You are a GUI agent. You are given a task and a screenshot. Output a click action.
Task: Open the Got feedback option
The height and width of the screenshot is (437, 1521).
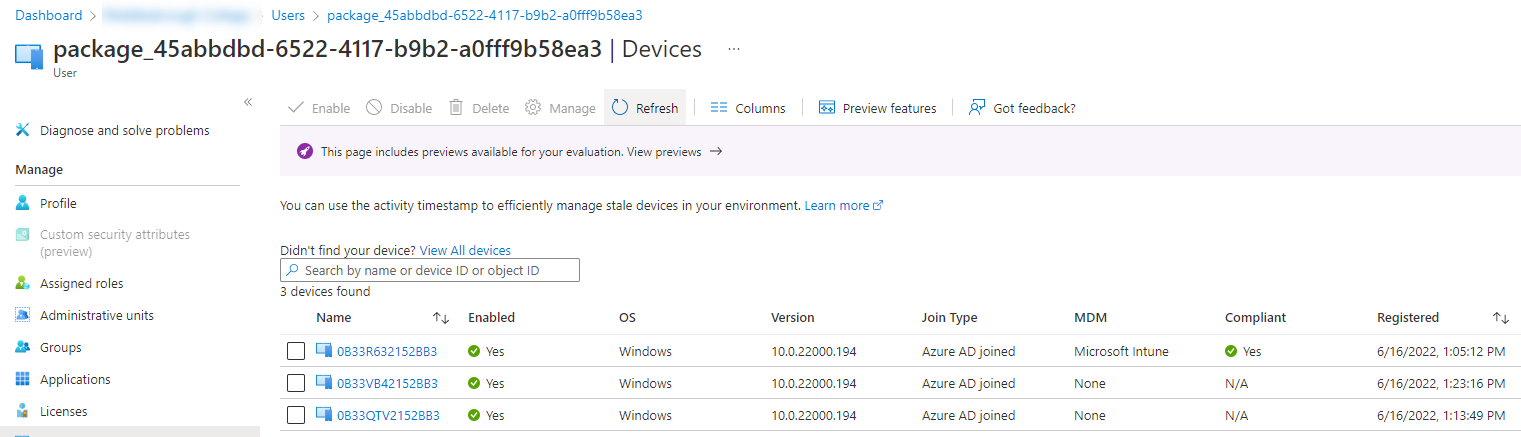tap(1022, 108)
